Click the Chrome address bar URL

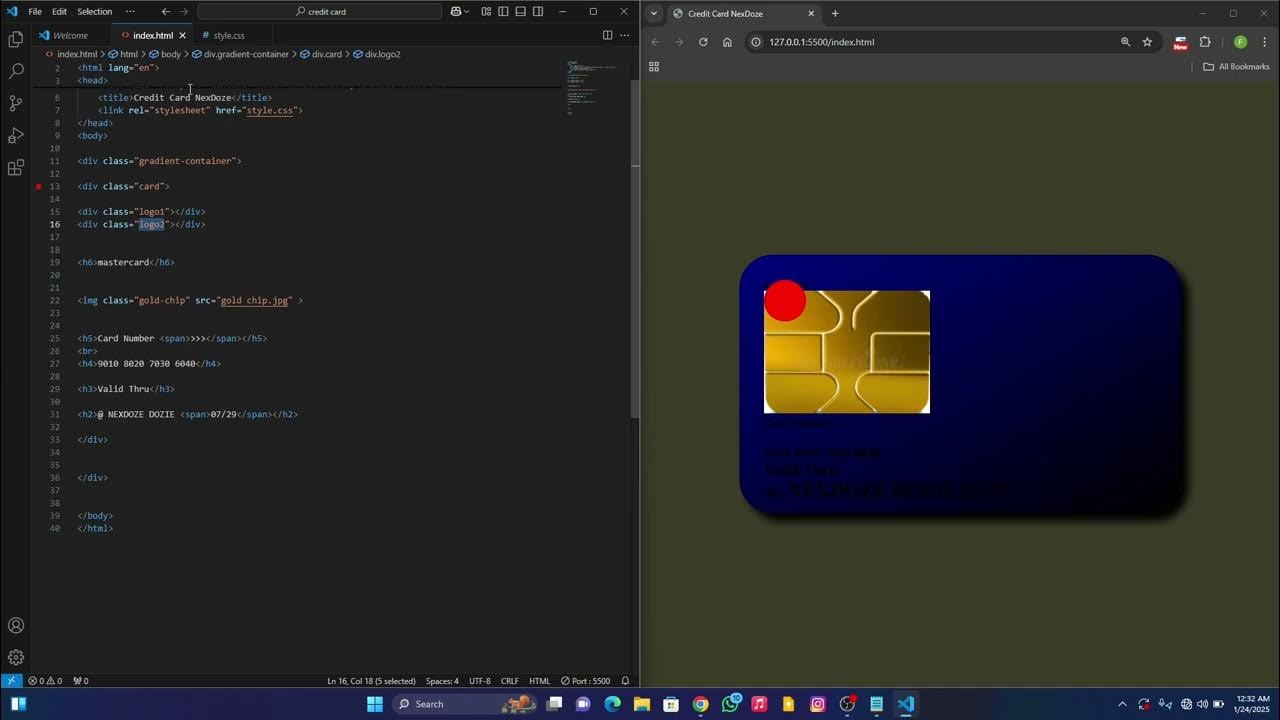pyautogui.click(x=822, y=42)
